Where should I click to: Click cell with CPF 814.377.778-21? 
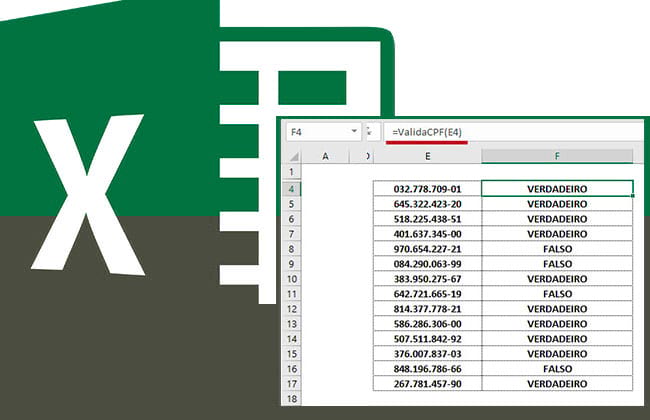(427, 309)
